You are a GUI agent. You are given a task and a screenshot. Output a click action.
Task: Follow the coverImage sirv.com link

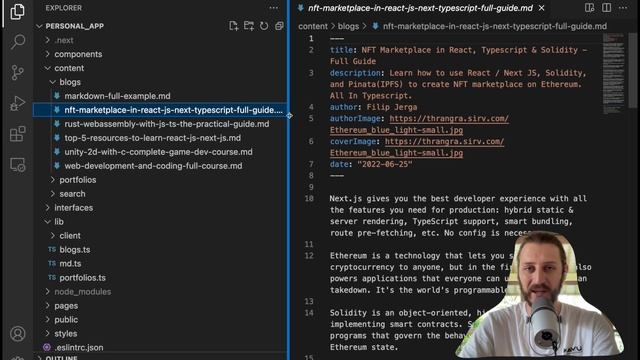[x=444, y=141]
